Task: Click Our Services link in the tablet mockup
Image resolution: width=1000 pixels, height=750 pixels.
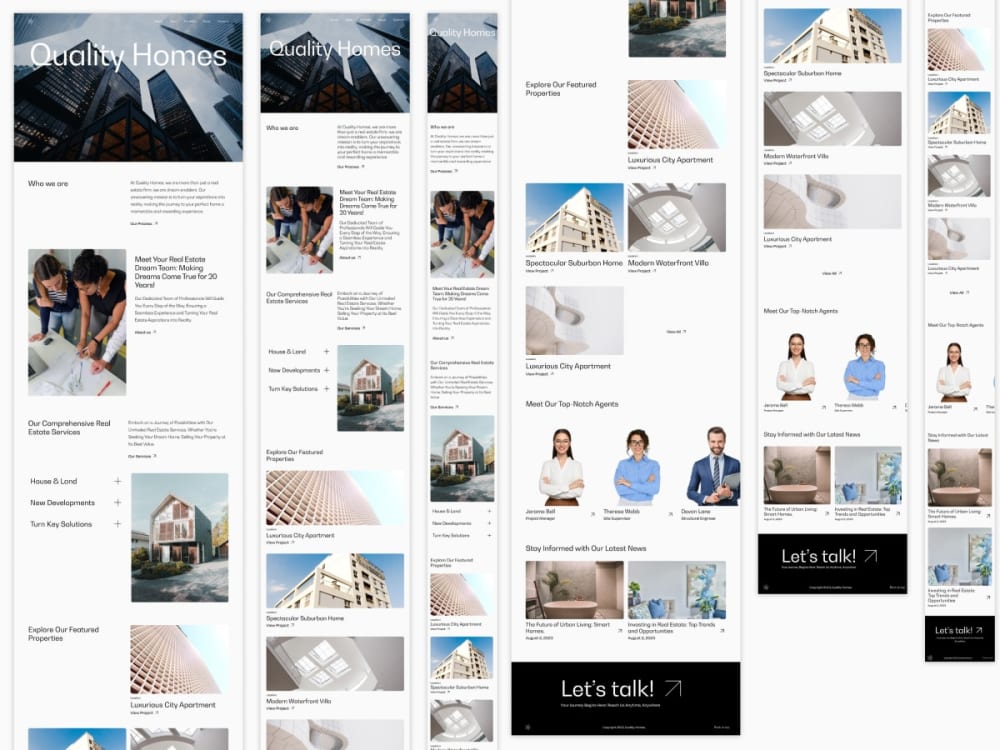Action: [x=351, y=328]
